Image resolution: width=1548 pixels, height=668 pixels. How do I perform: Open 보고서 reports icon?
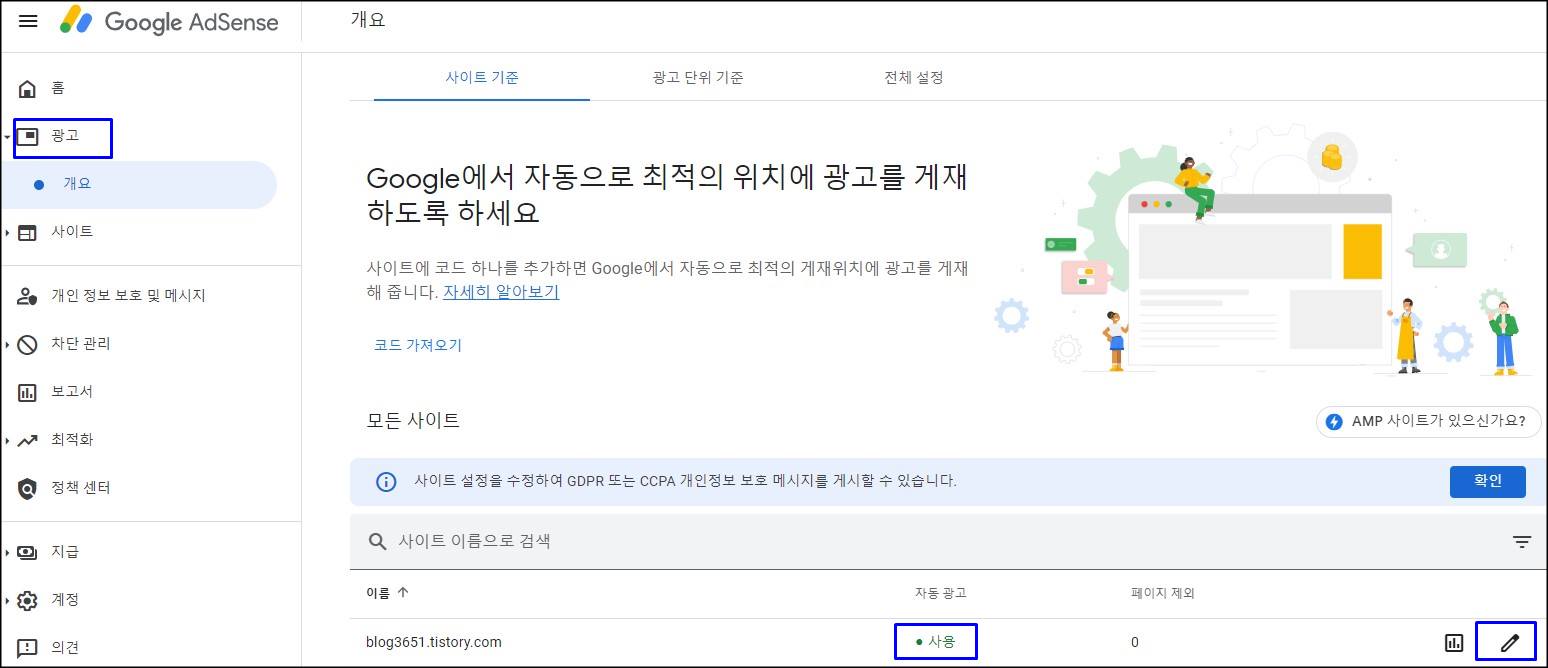pos(28,392)
